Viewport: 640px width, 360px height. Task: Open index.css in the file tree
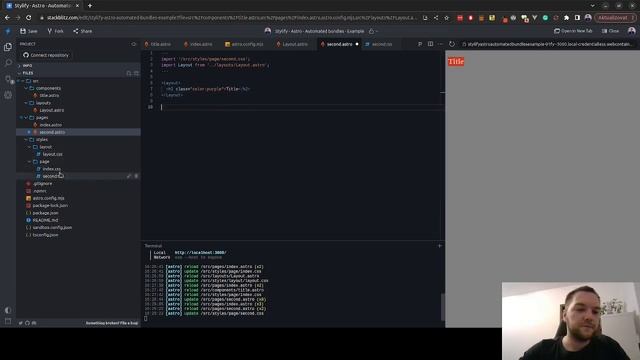[x=51, y=169]
